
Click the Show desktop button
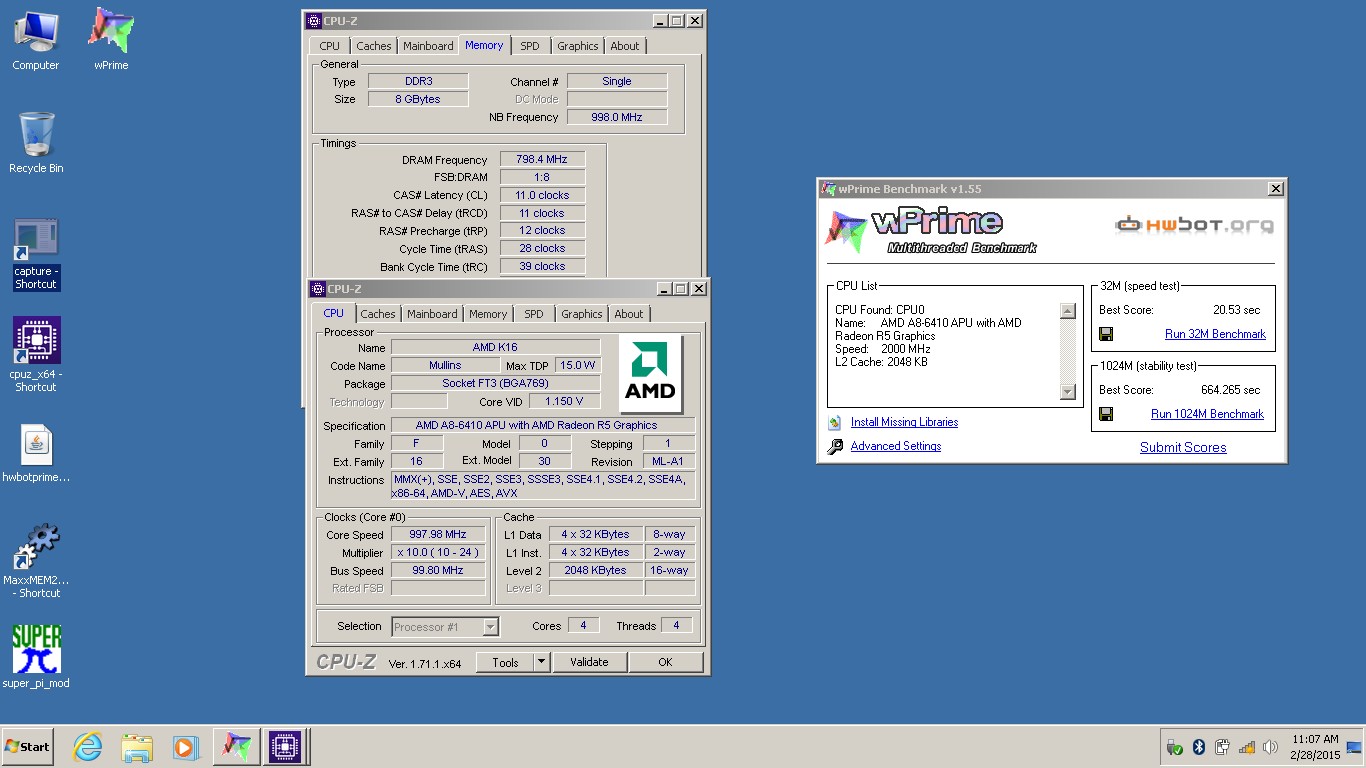pyautogui.click(x=1355, y=747)
